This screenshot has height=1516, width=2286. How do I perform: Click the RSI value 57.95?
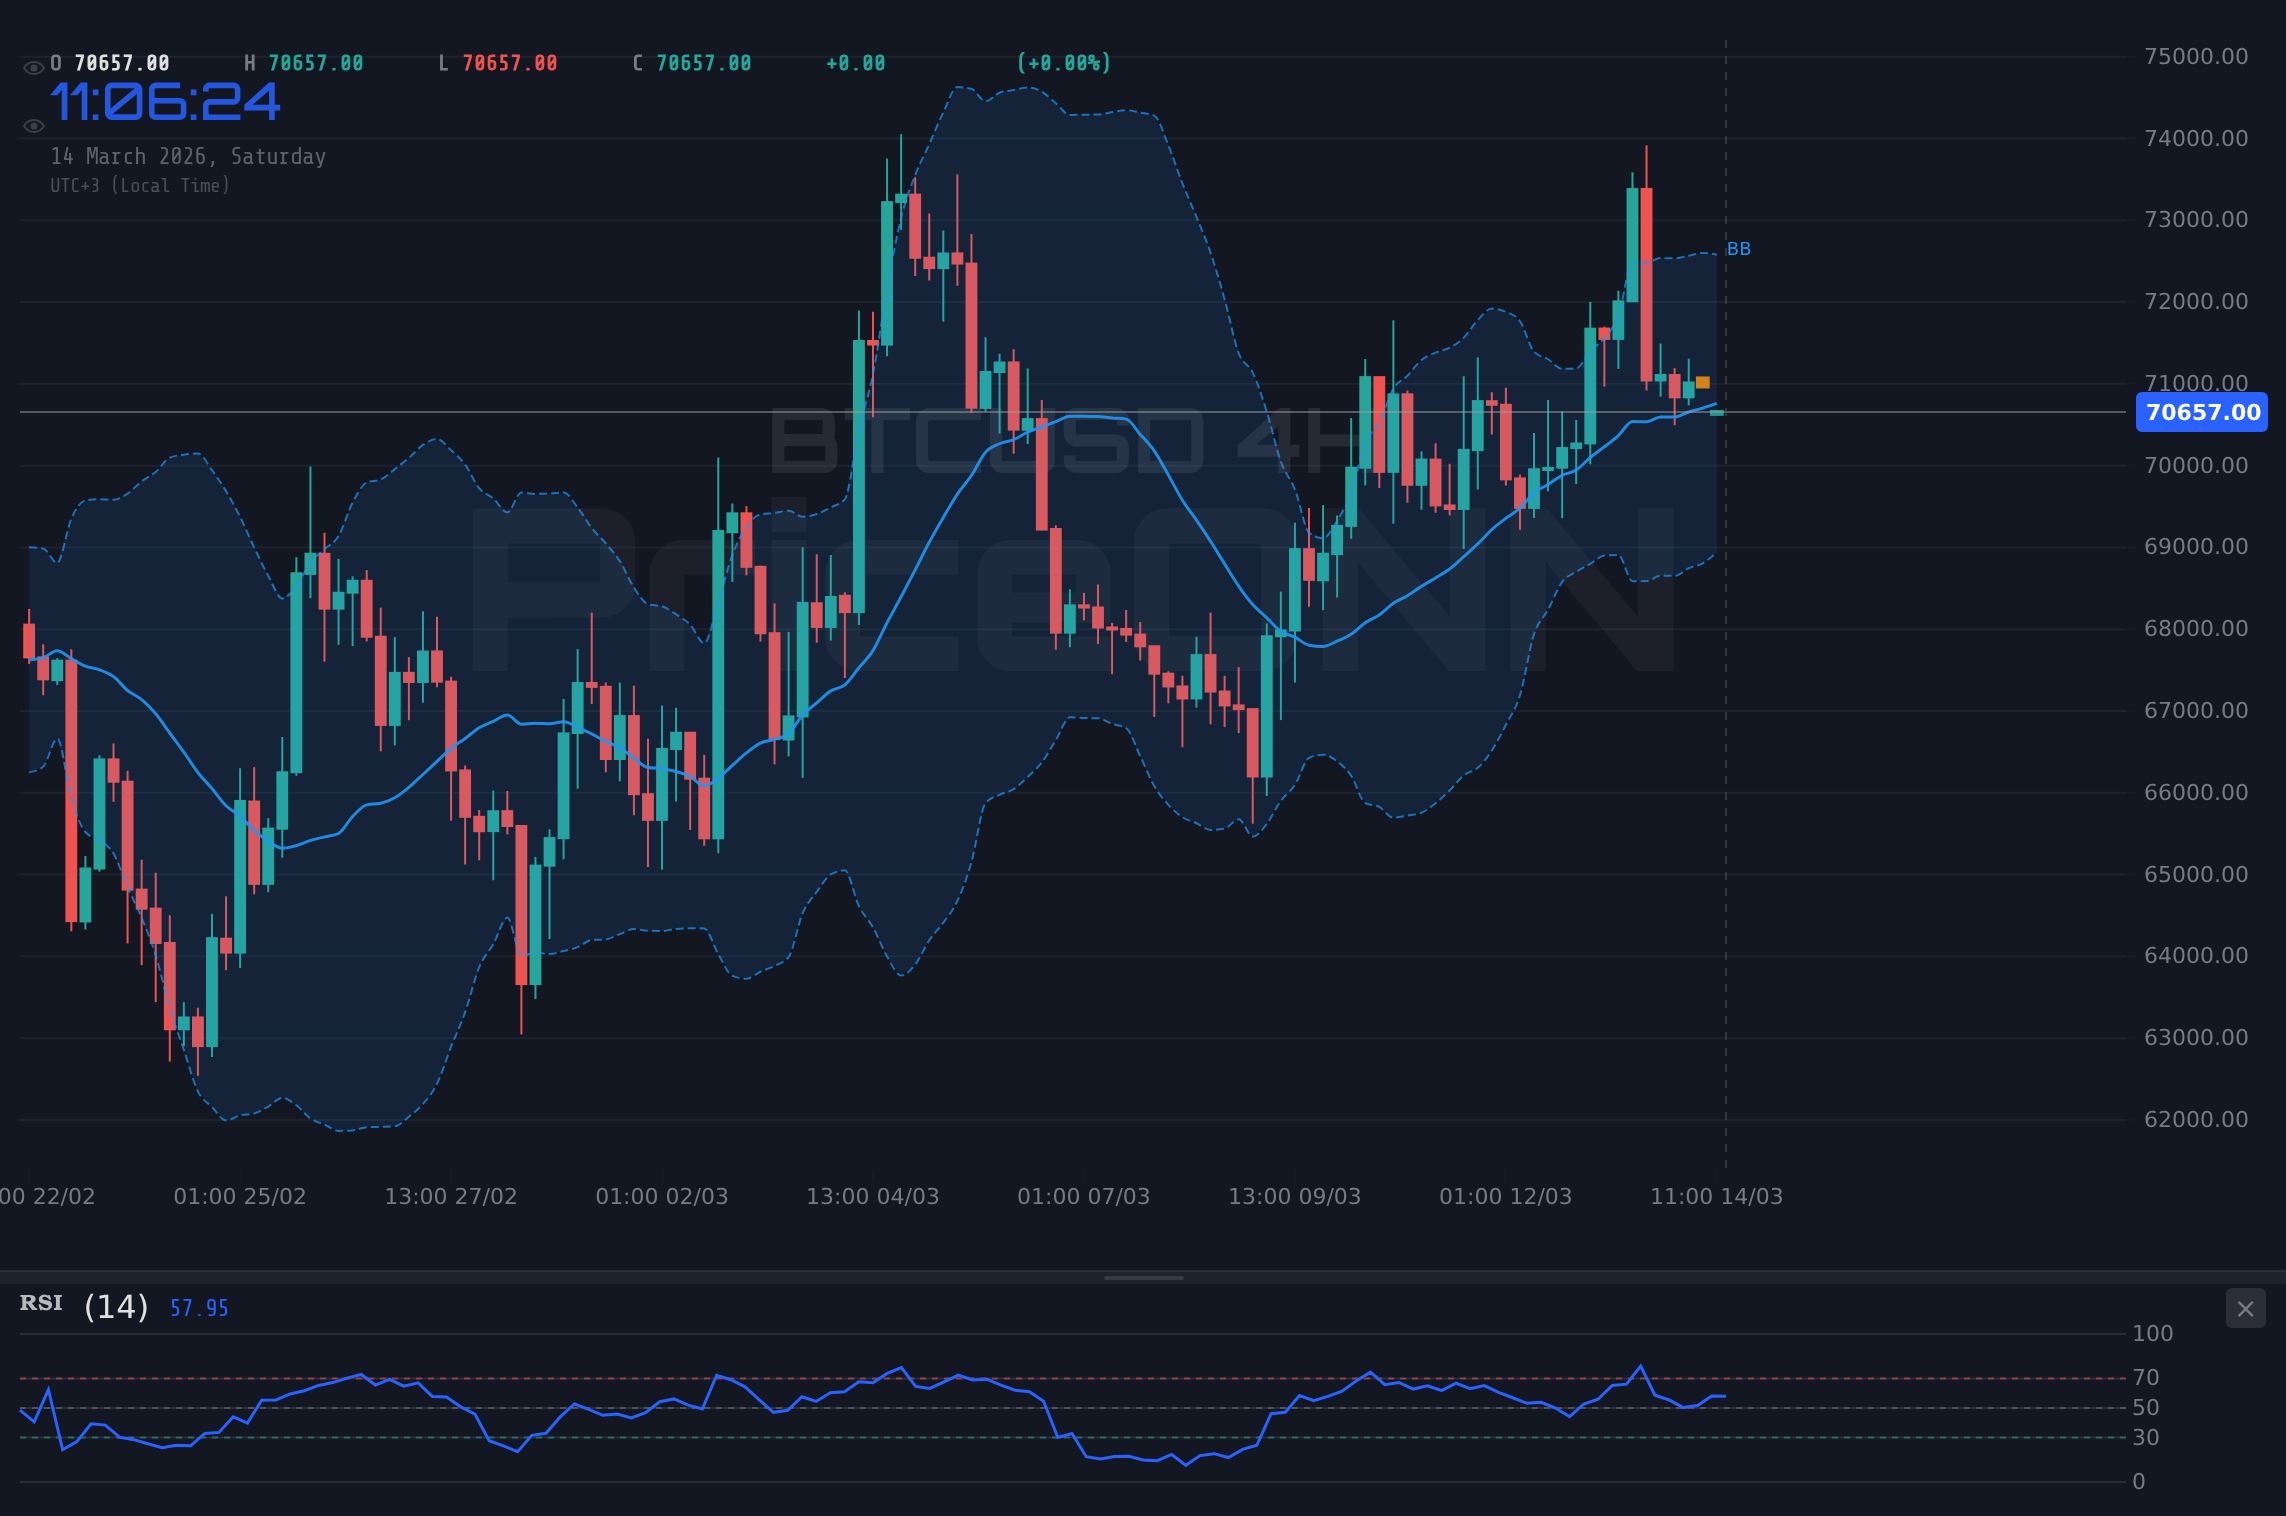pyautogui.click(x=196, y=1307)
